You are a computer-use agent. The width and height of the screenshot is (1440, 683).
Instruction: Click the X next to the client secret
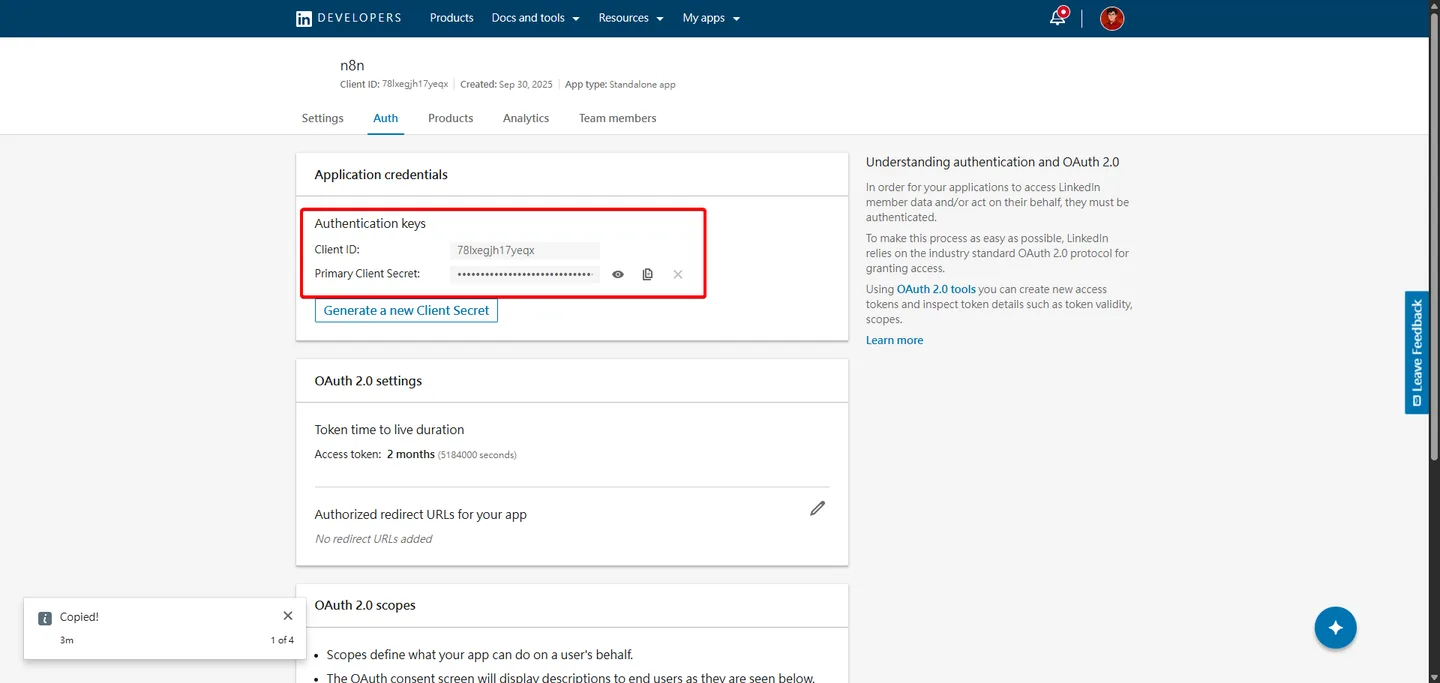click(677, 274)
